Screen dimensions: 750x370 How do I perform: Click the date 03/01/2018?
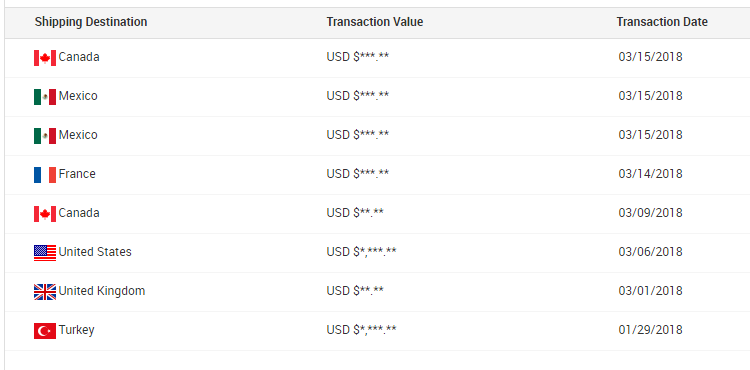[x=651, y=291]
